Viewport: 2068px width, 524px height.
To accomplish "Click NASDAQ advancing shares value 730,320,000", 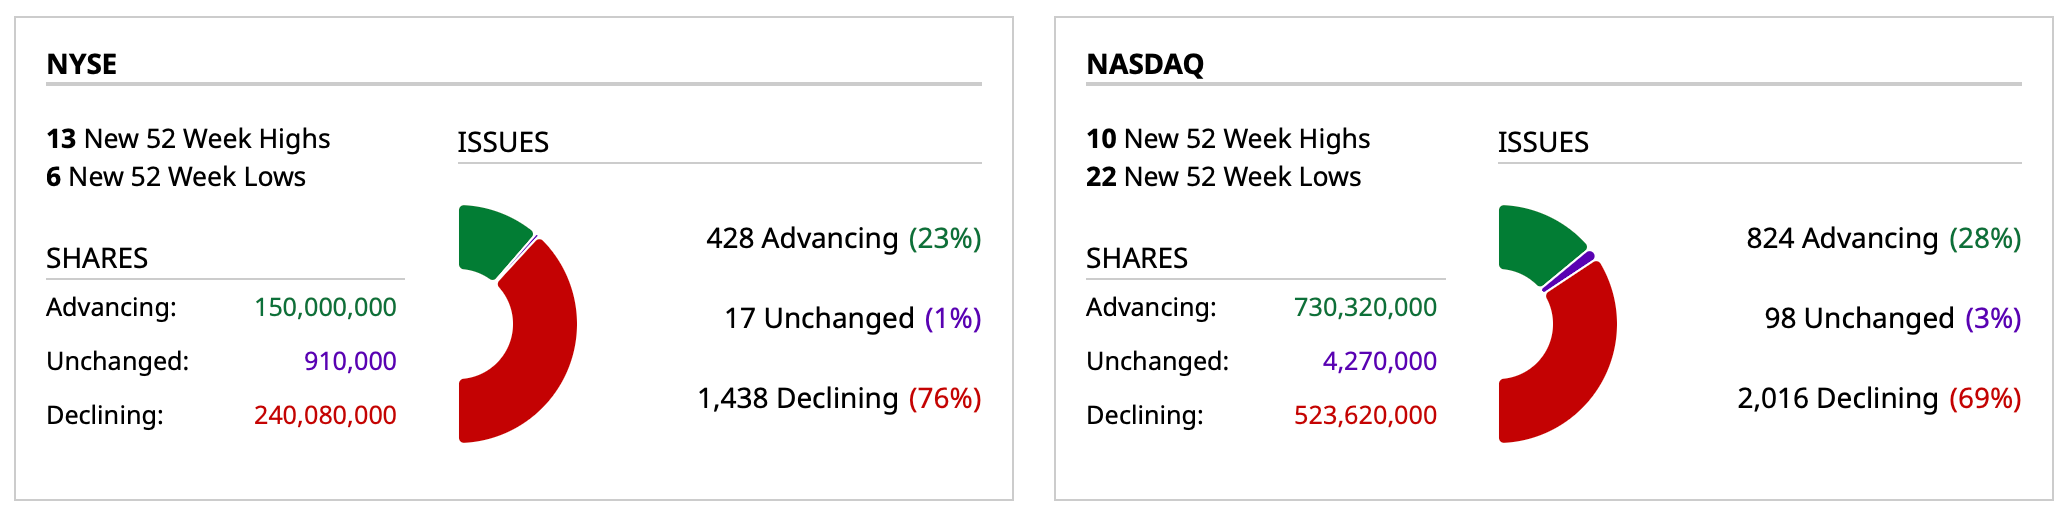I will pos(1365,307).
